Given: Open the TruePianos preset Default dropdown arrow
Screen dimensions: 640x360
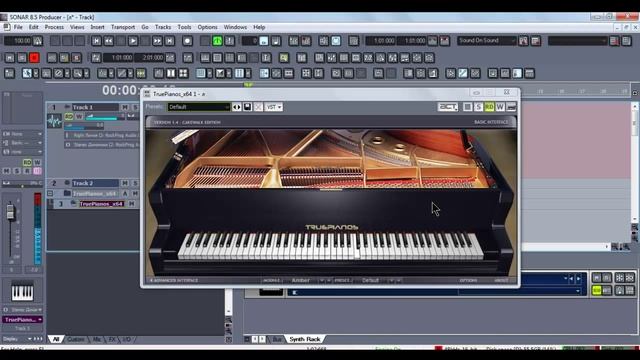Looking at the screenshot, I should [x=391, y=280].
